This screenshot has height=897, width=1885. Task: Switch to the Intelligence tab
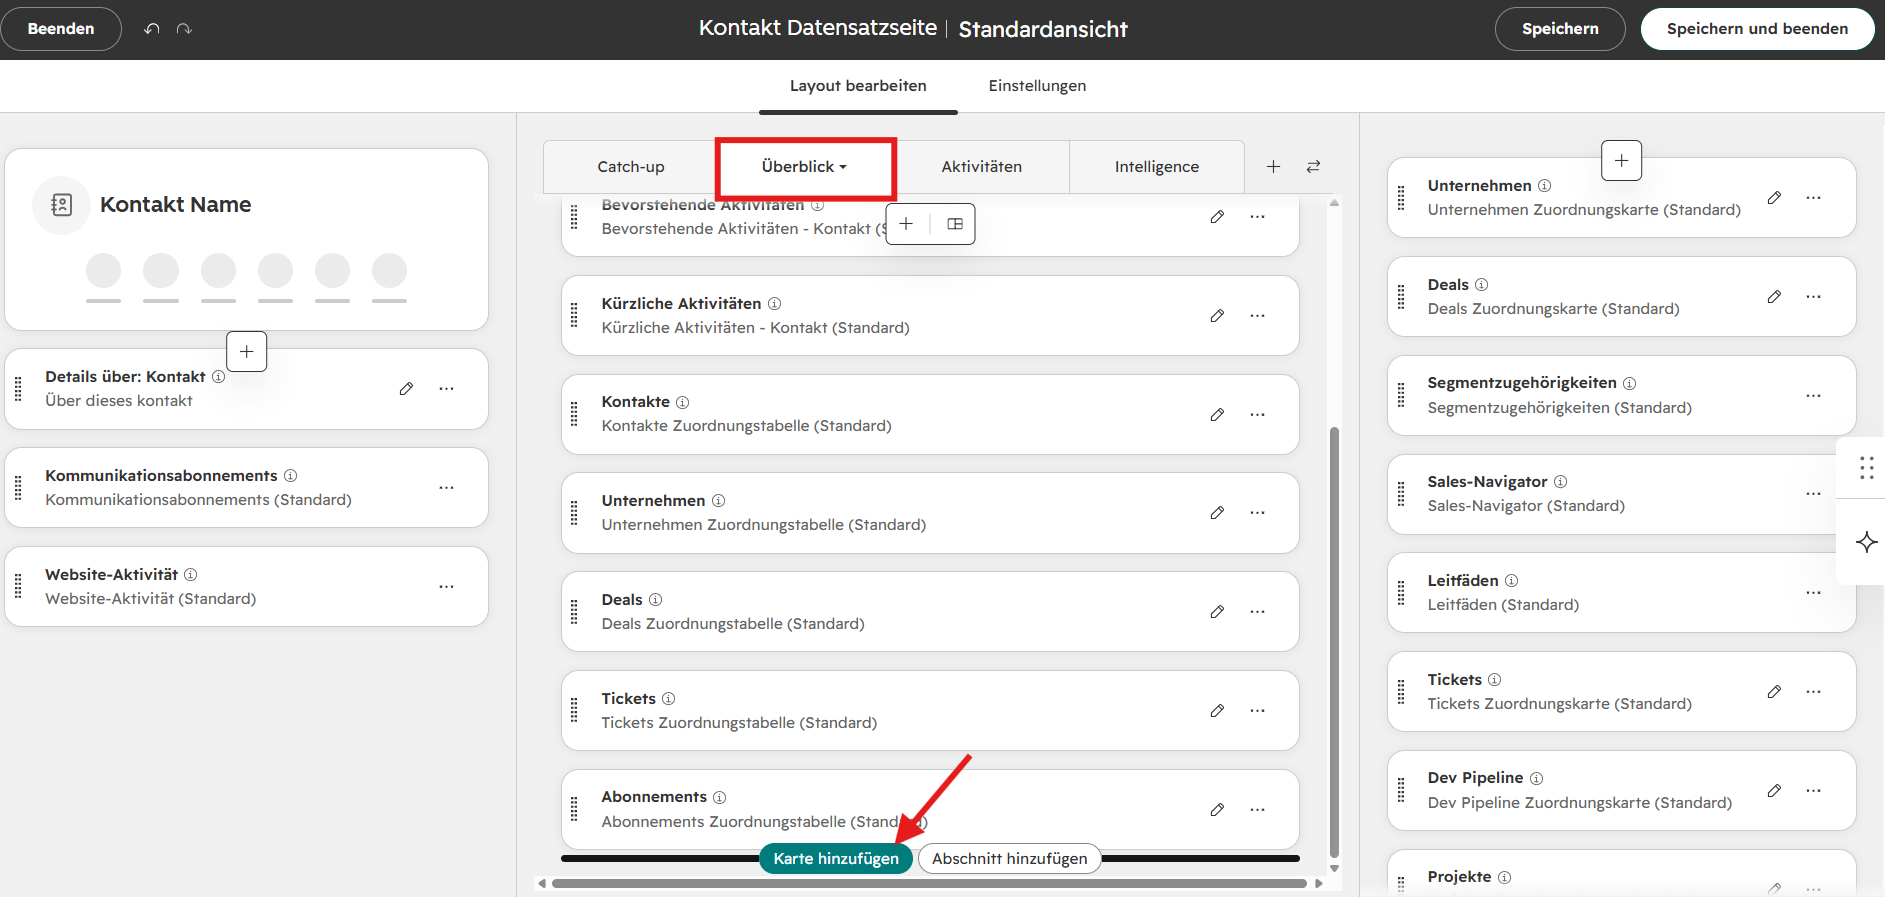click(1157, 167)
